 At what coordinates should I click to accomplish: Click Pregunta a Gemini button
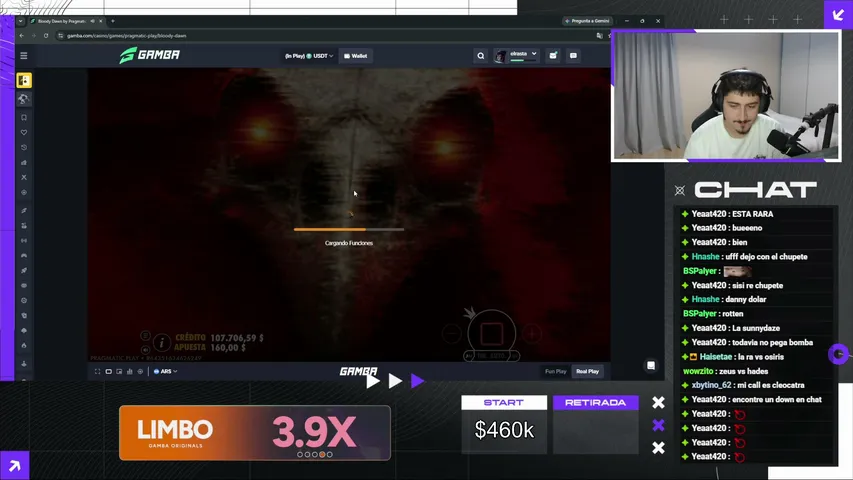[588, 21]
